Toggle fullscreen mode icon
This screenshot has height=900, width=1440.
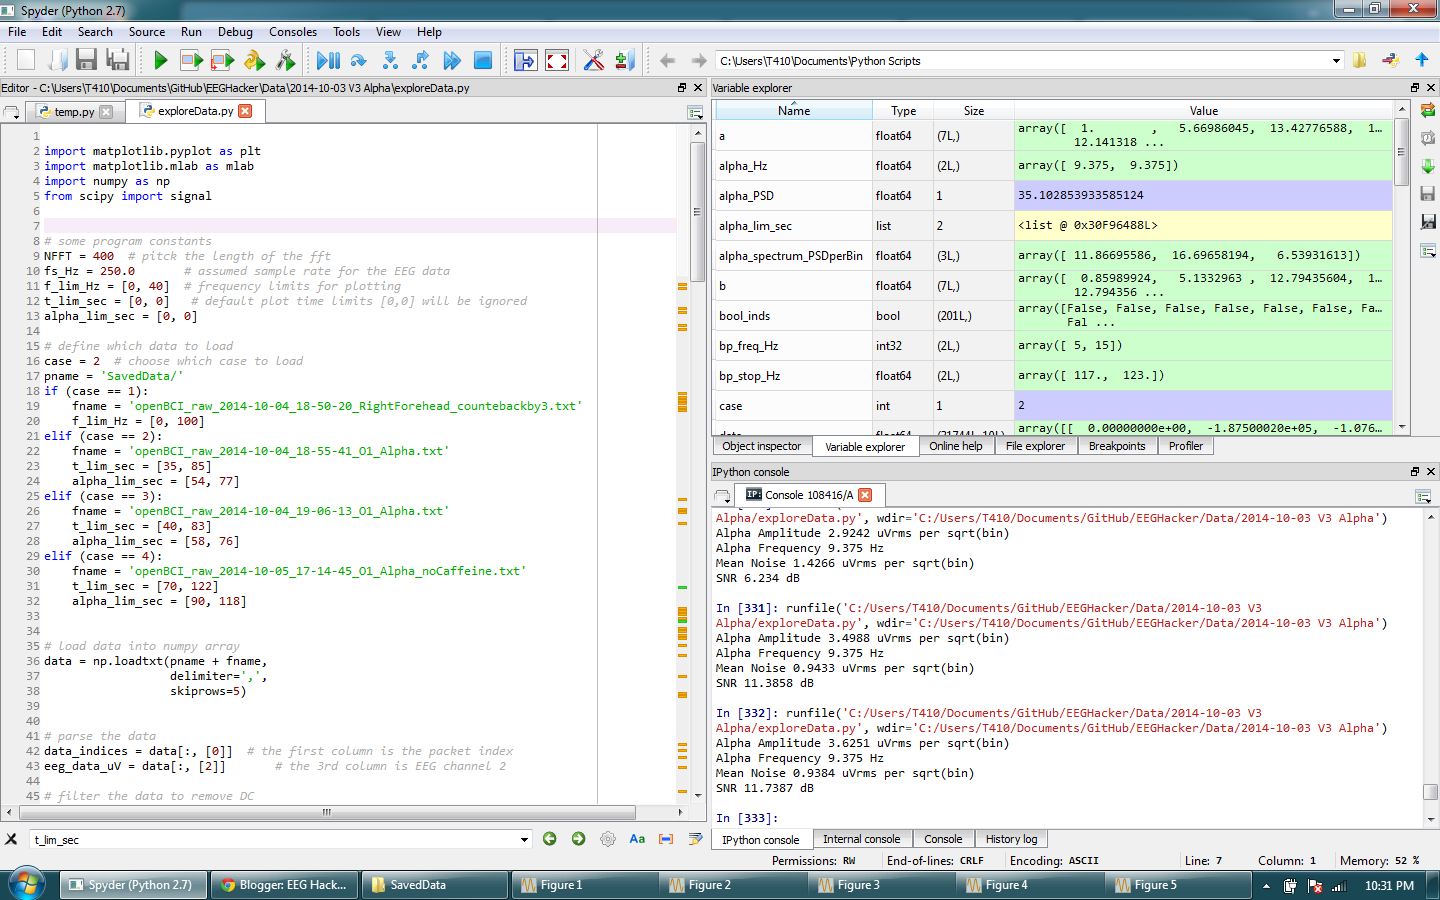[557, 60]
